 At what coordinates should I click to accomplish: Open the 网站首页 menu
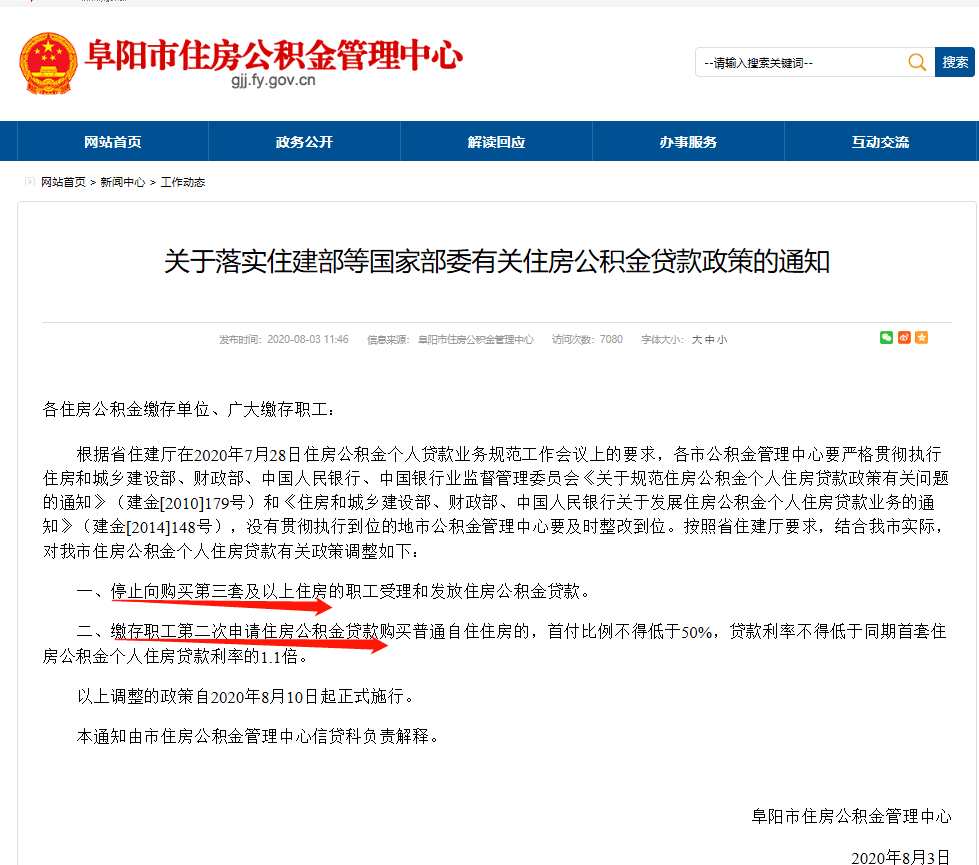point(113,142)
